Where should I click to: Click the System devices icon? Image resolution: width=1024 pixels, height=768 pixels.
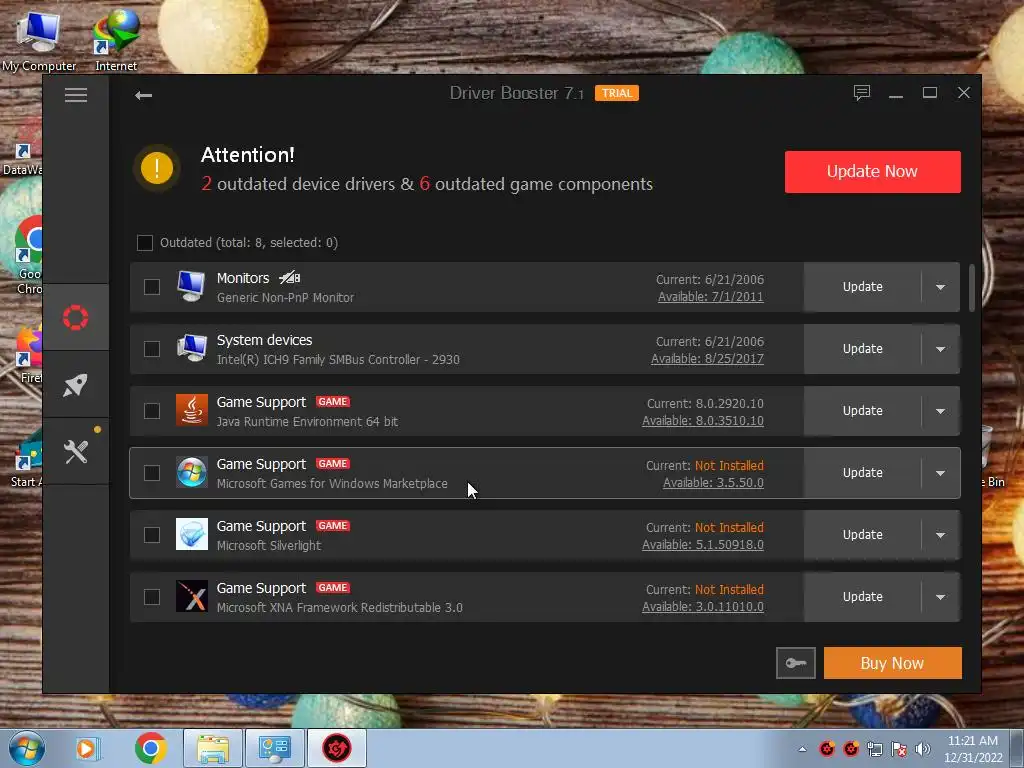[x=191, y=348]
